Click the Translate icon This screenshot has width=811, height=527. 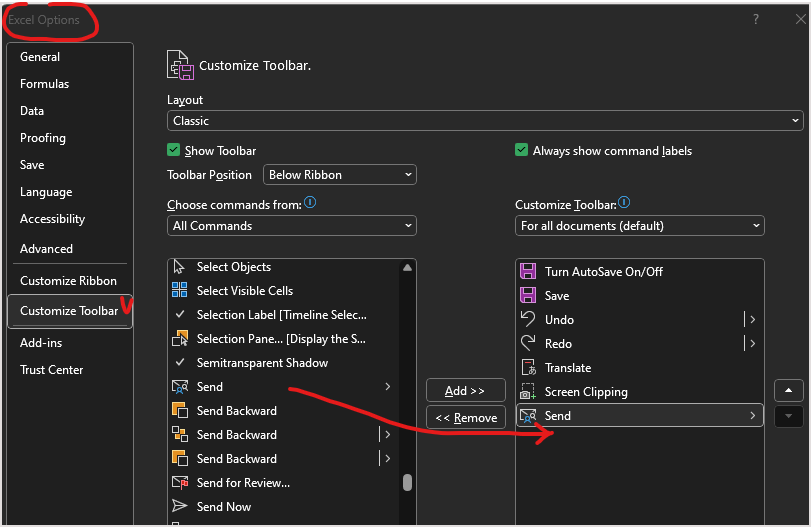pos(528,367)
